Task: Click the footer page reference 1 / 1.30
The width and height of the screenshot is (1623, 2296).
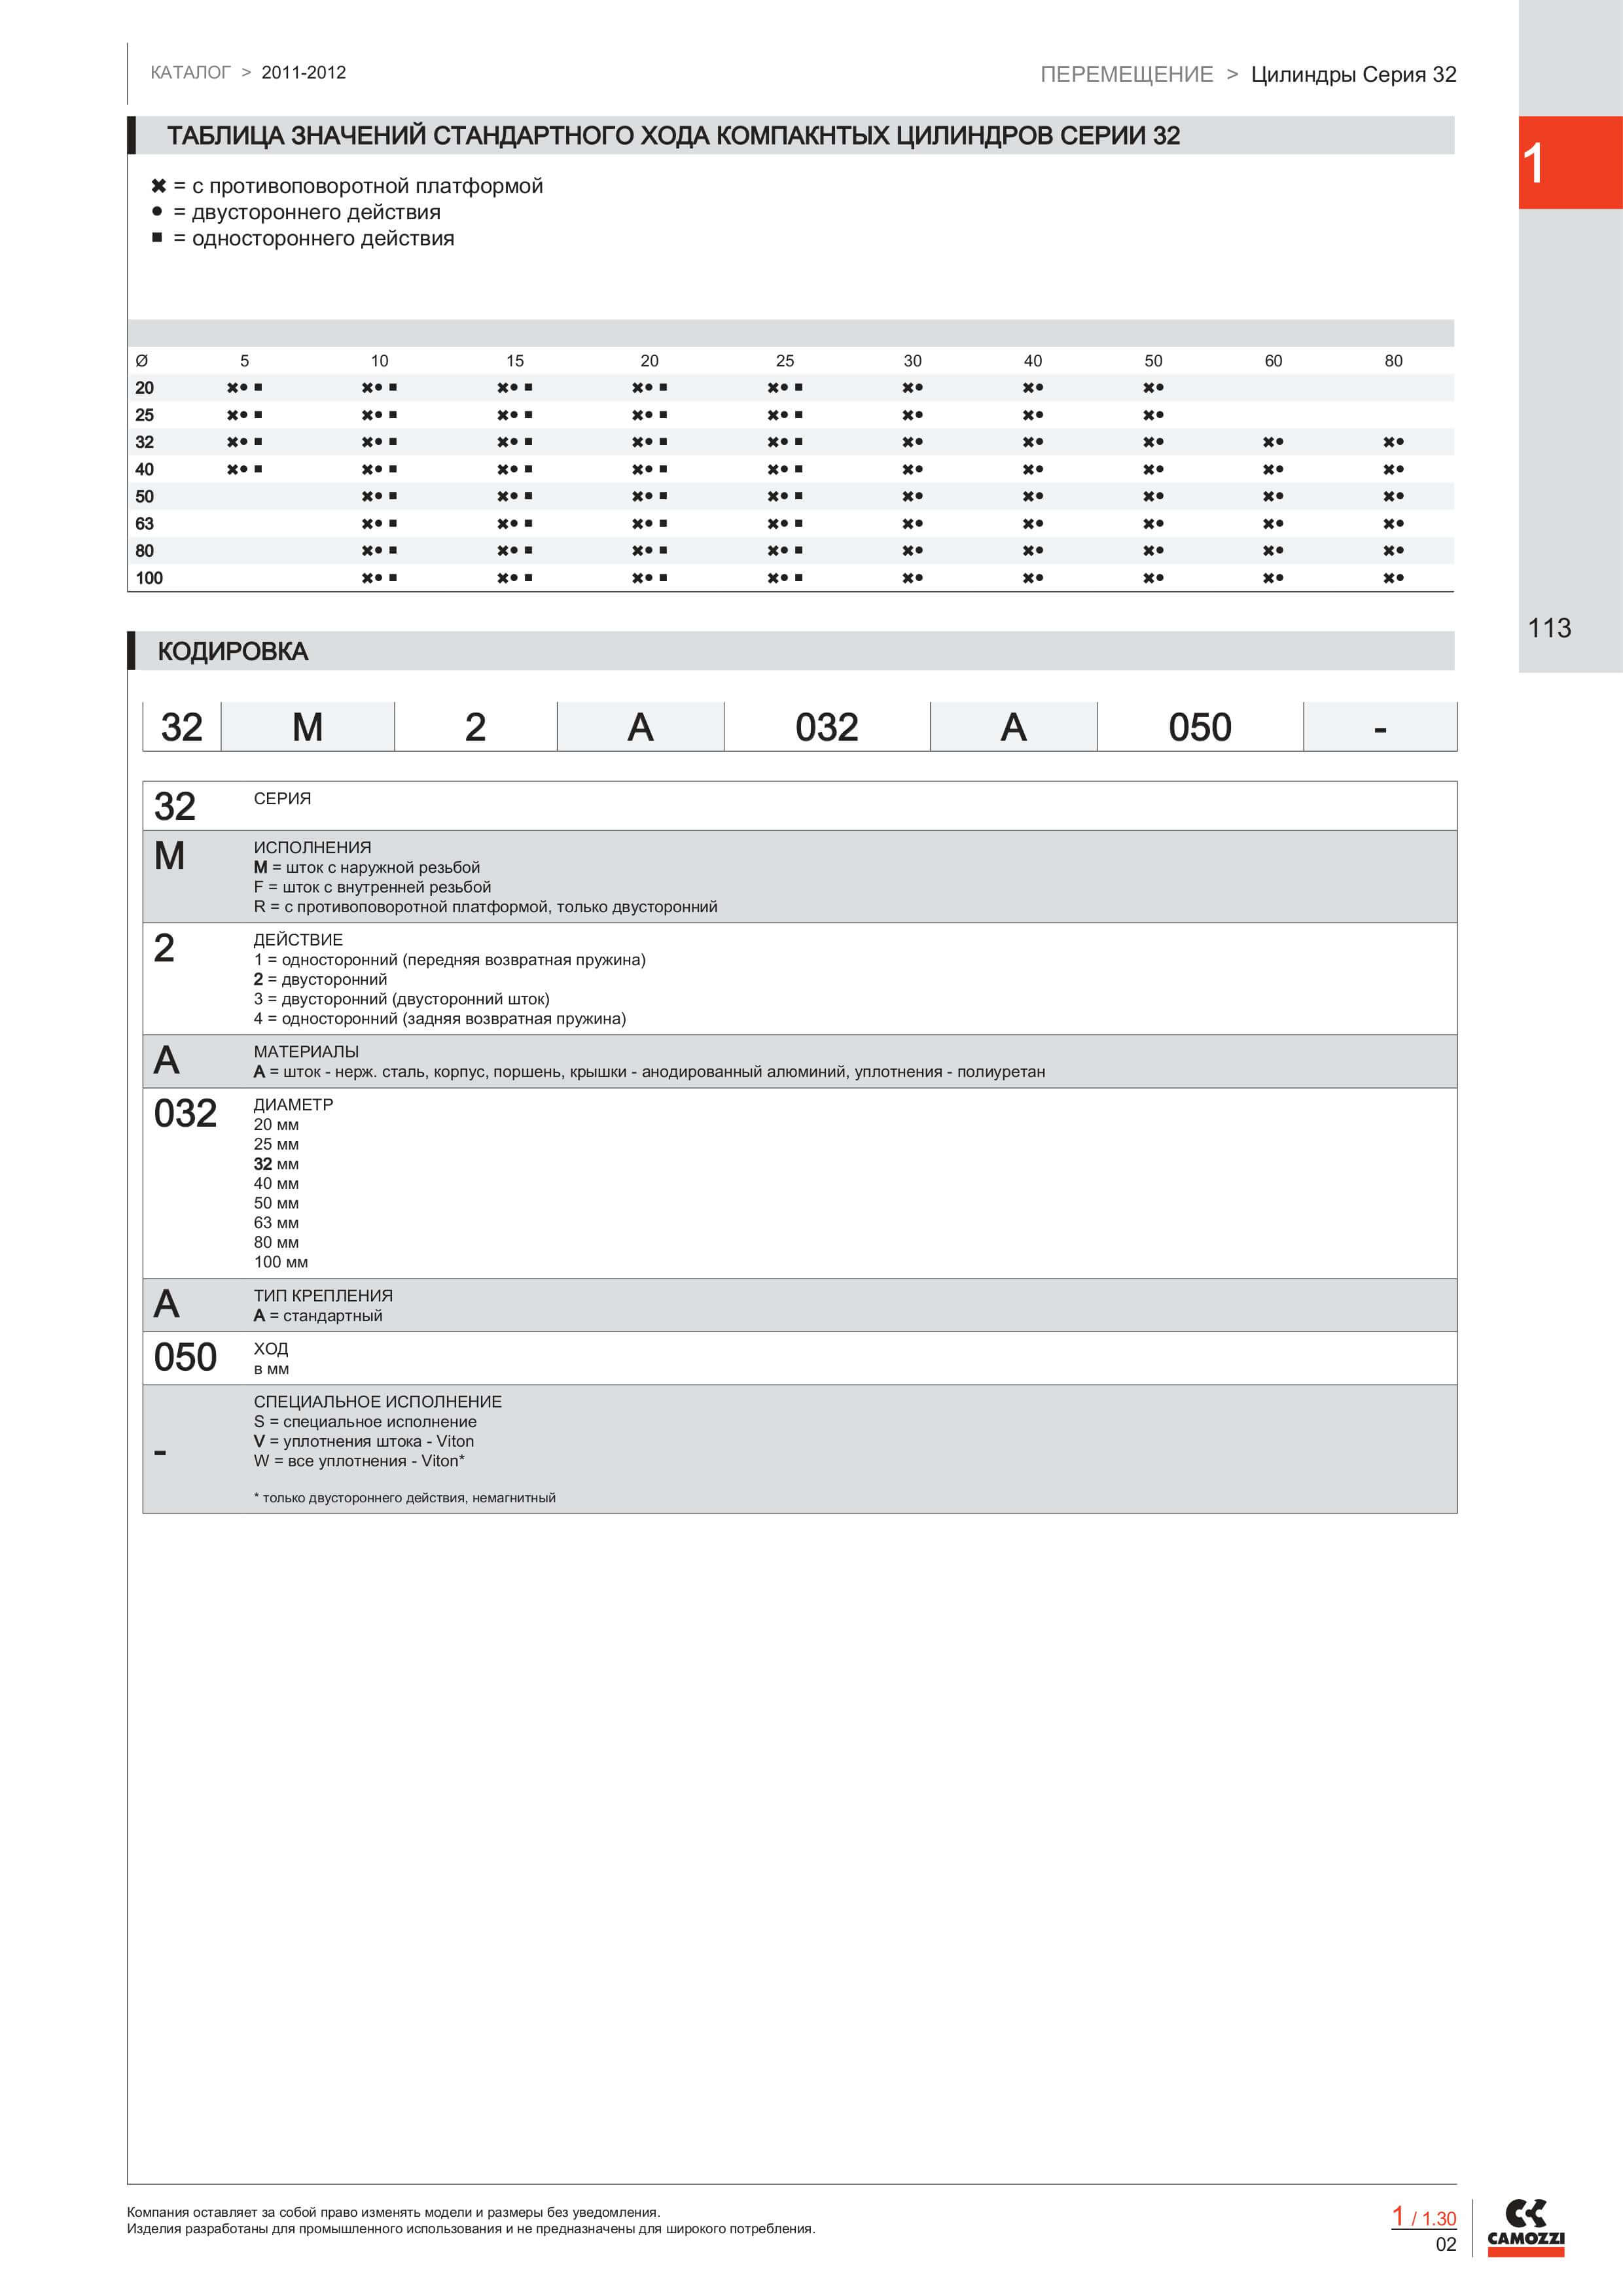Action: [x=1424, y=2218]
